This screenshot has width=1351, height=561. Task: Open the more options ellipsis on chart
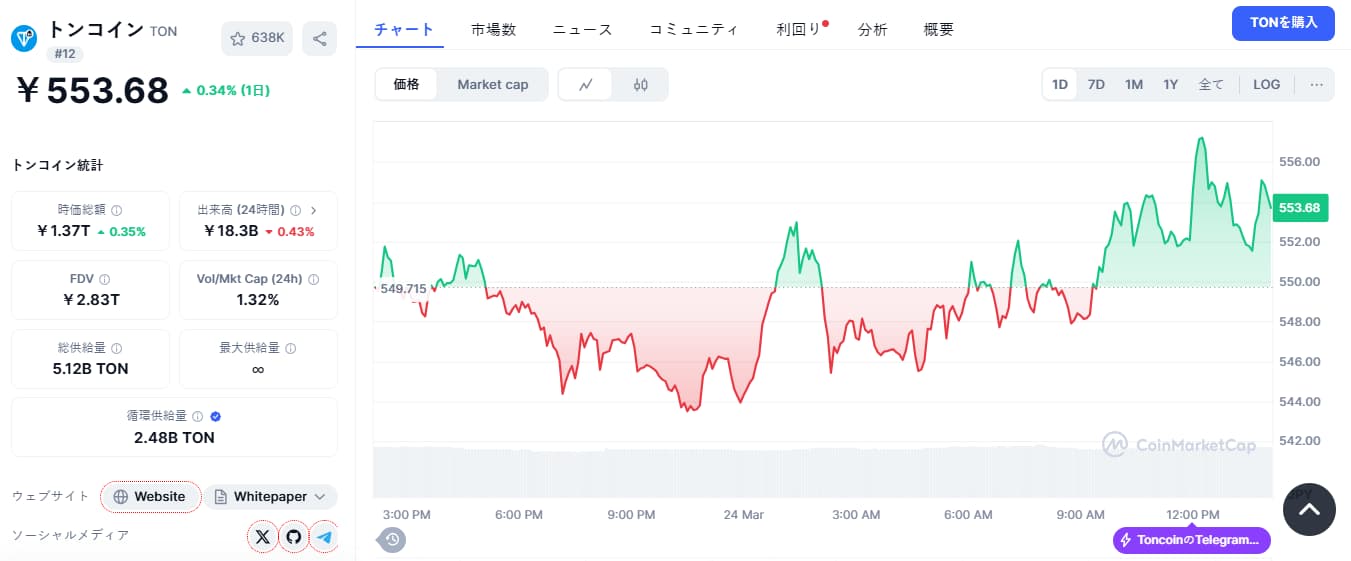tap(1316, 85)
